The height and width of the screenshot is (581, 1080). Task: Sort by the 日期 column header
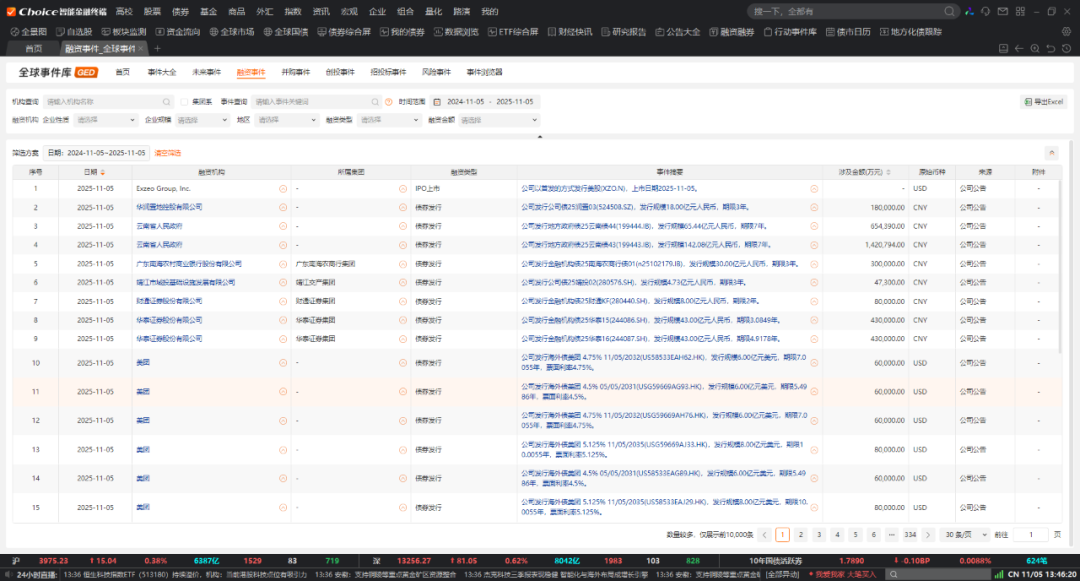pos(93,172)
